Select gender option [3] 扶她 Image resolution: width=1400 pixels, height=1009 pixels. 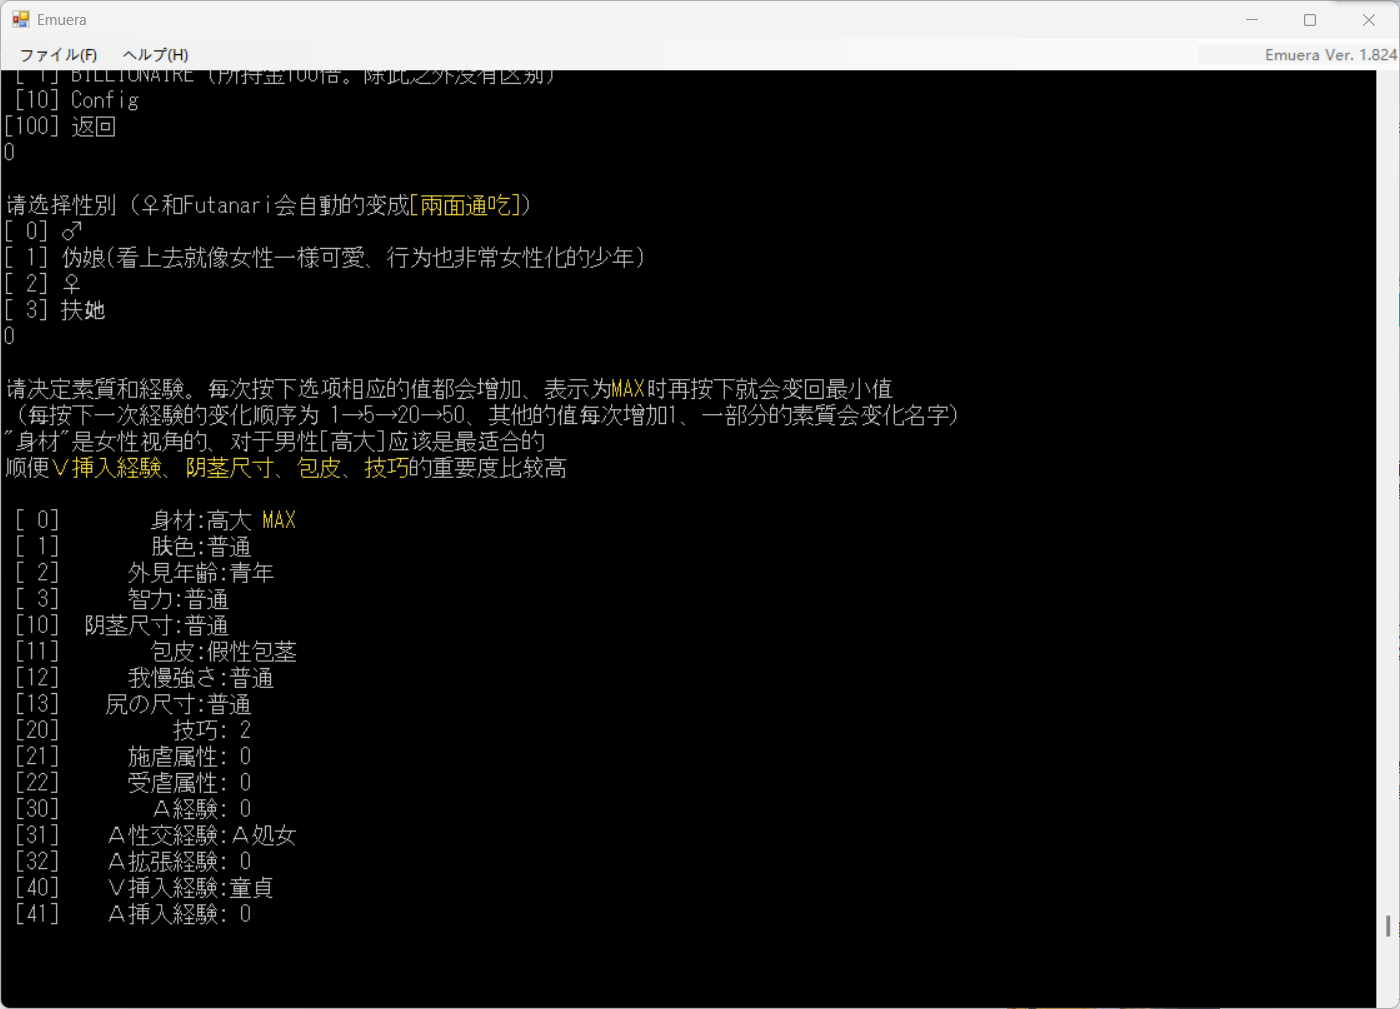[x=55, y=310]
